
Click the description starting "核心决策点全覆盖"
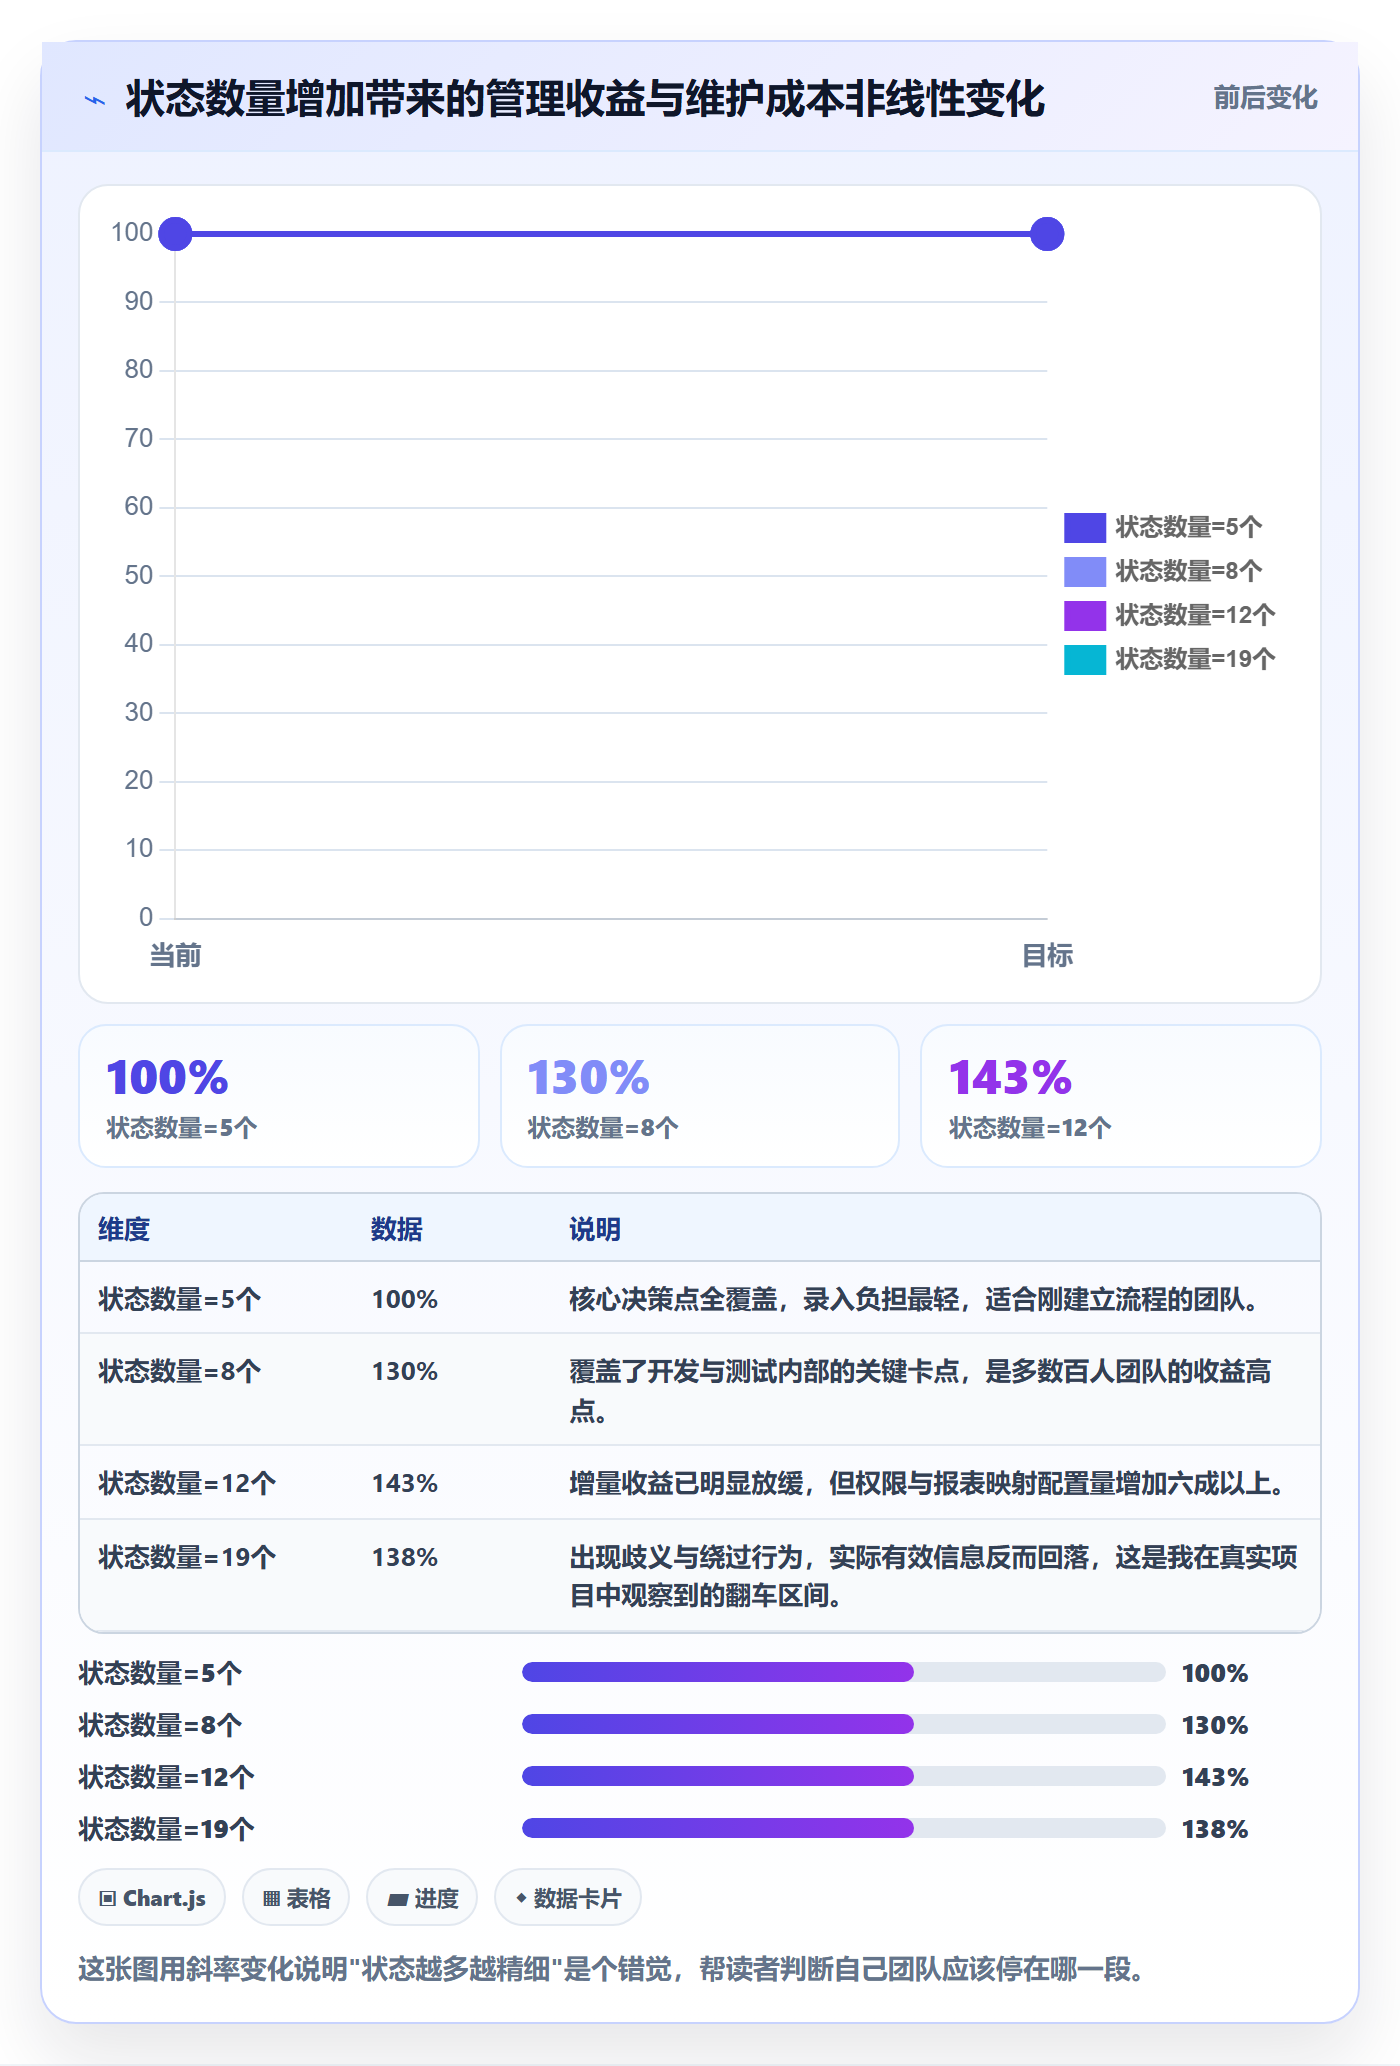915,1299
